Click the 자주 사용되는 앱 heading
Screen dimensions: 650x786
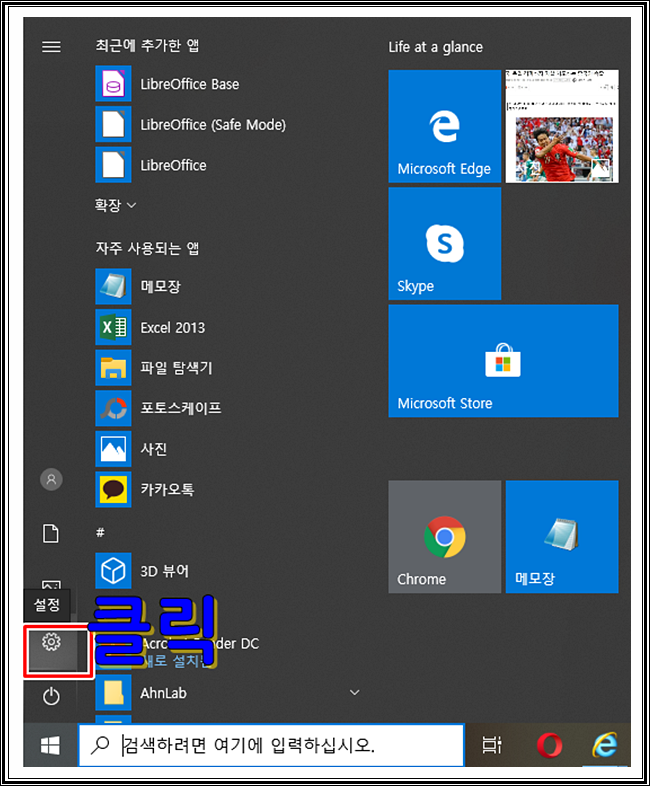click(x=147, y=248)
